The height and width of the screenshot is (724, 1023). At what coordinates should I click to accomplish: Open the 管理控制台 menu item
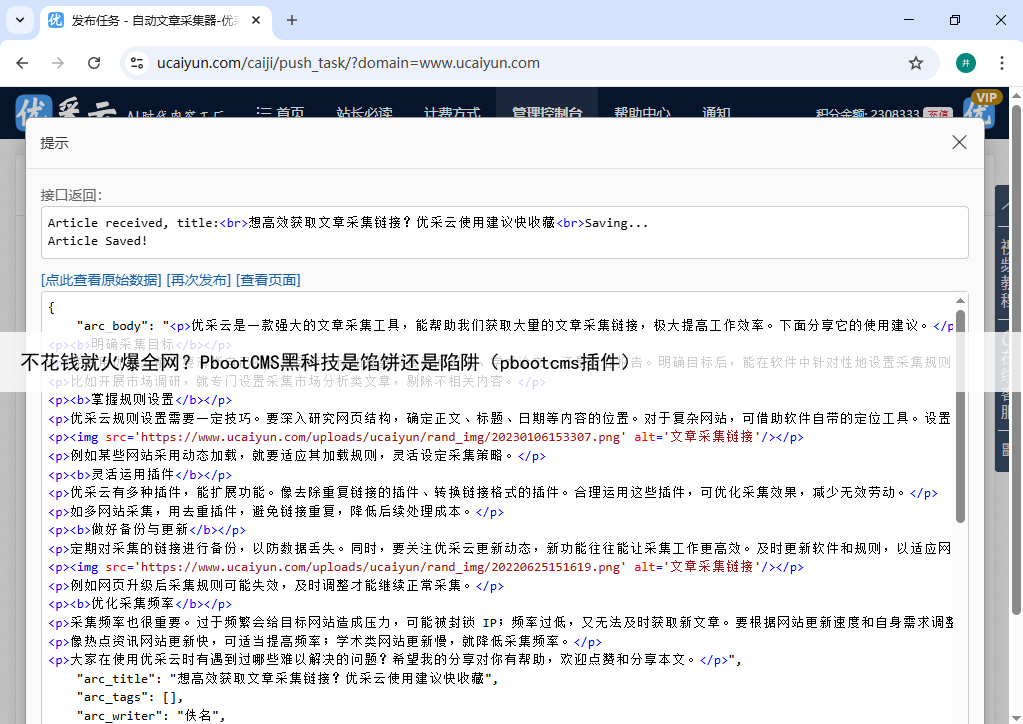pos(546,113)
